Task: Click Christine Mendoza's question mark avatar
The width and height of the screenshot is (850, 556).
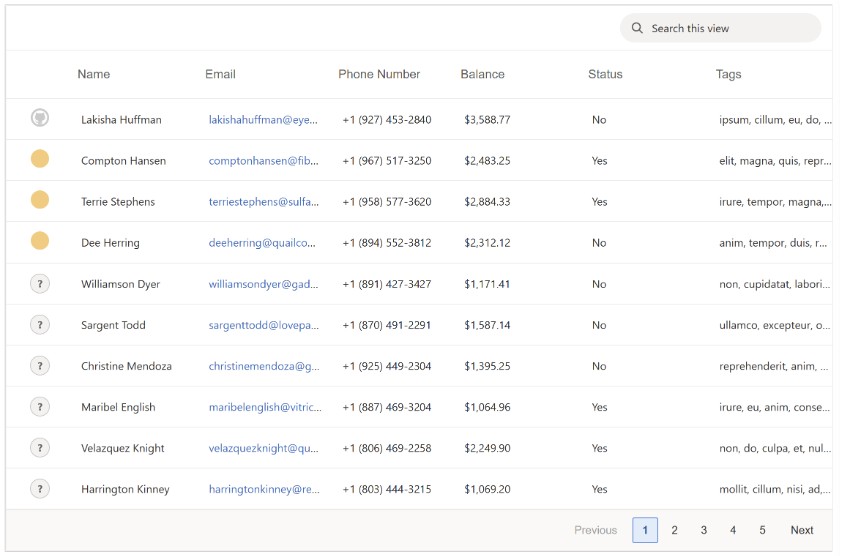Action: 40,366
